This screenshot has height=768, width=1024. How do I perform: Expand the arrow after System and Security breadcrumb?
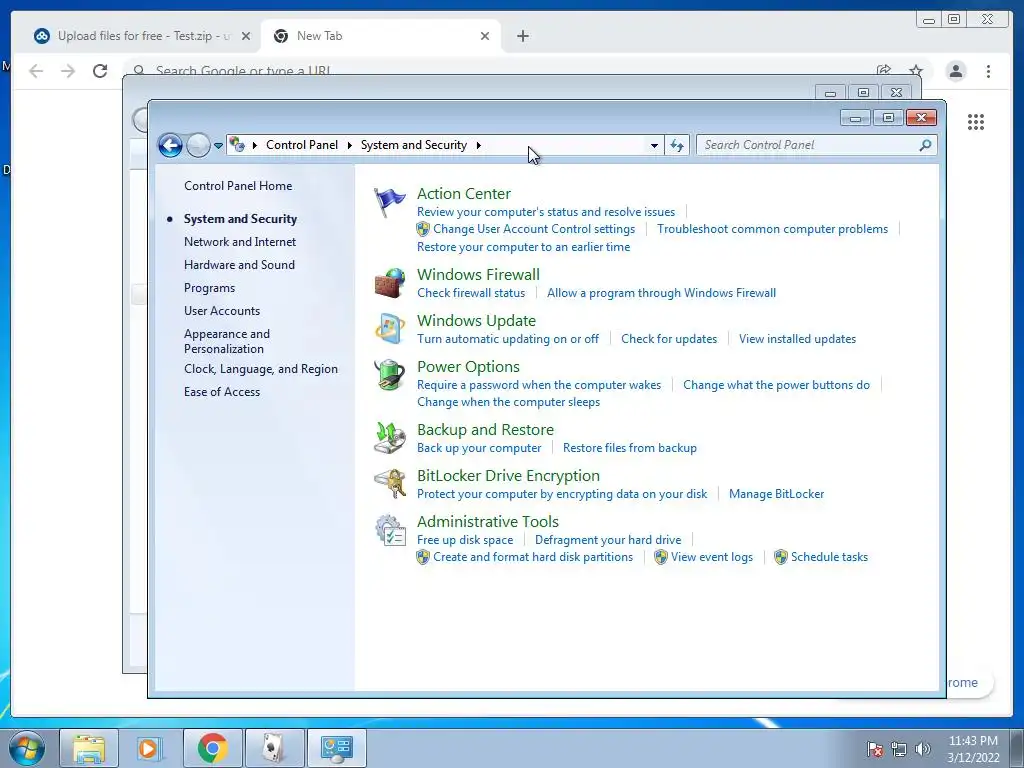coord(479,145)
